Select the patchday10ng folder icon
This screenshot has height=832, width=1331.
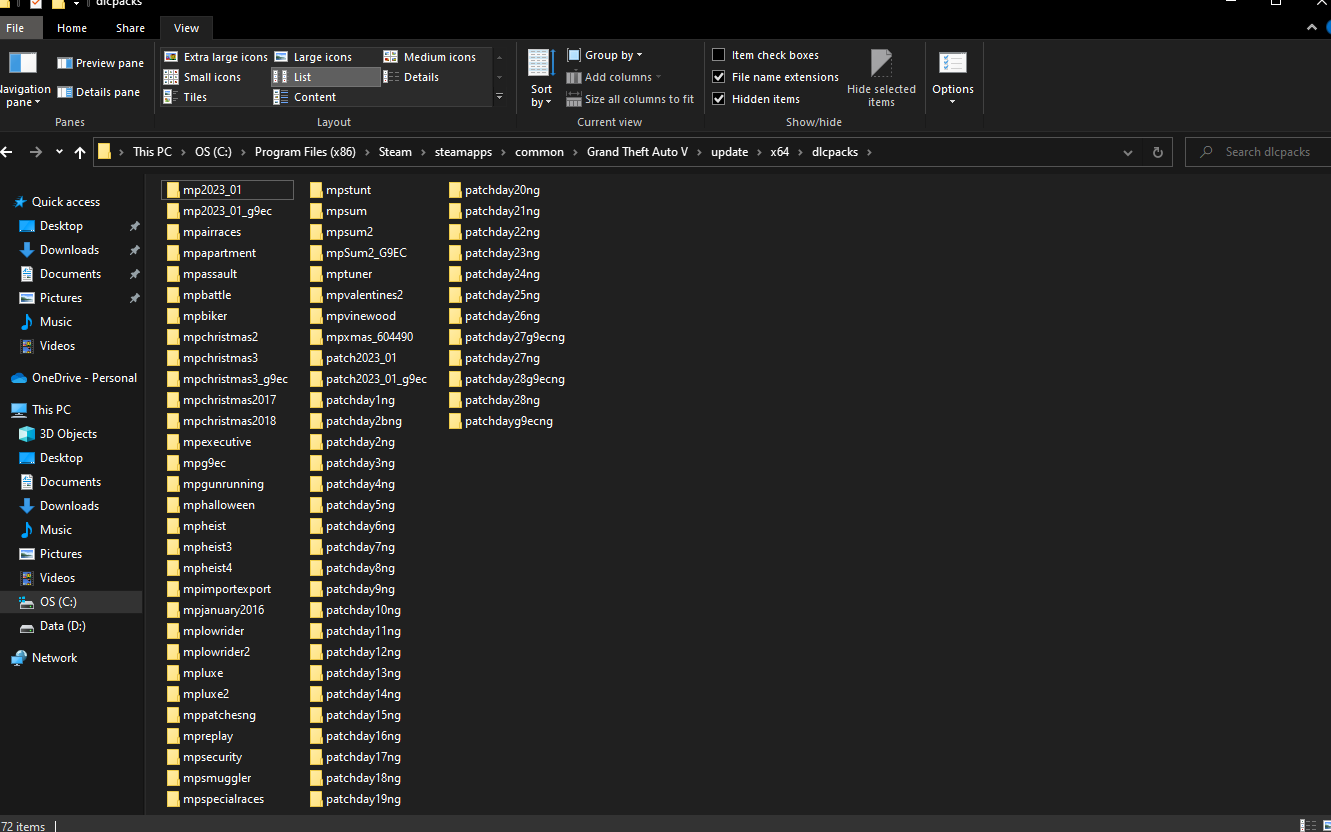316,610
